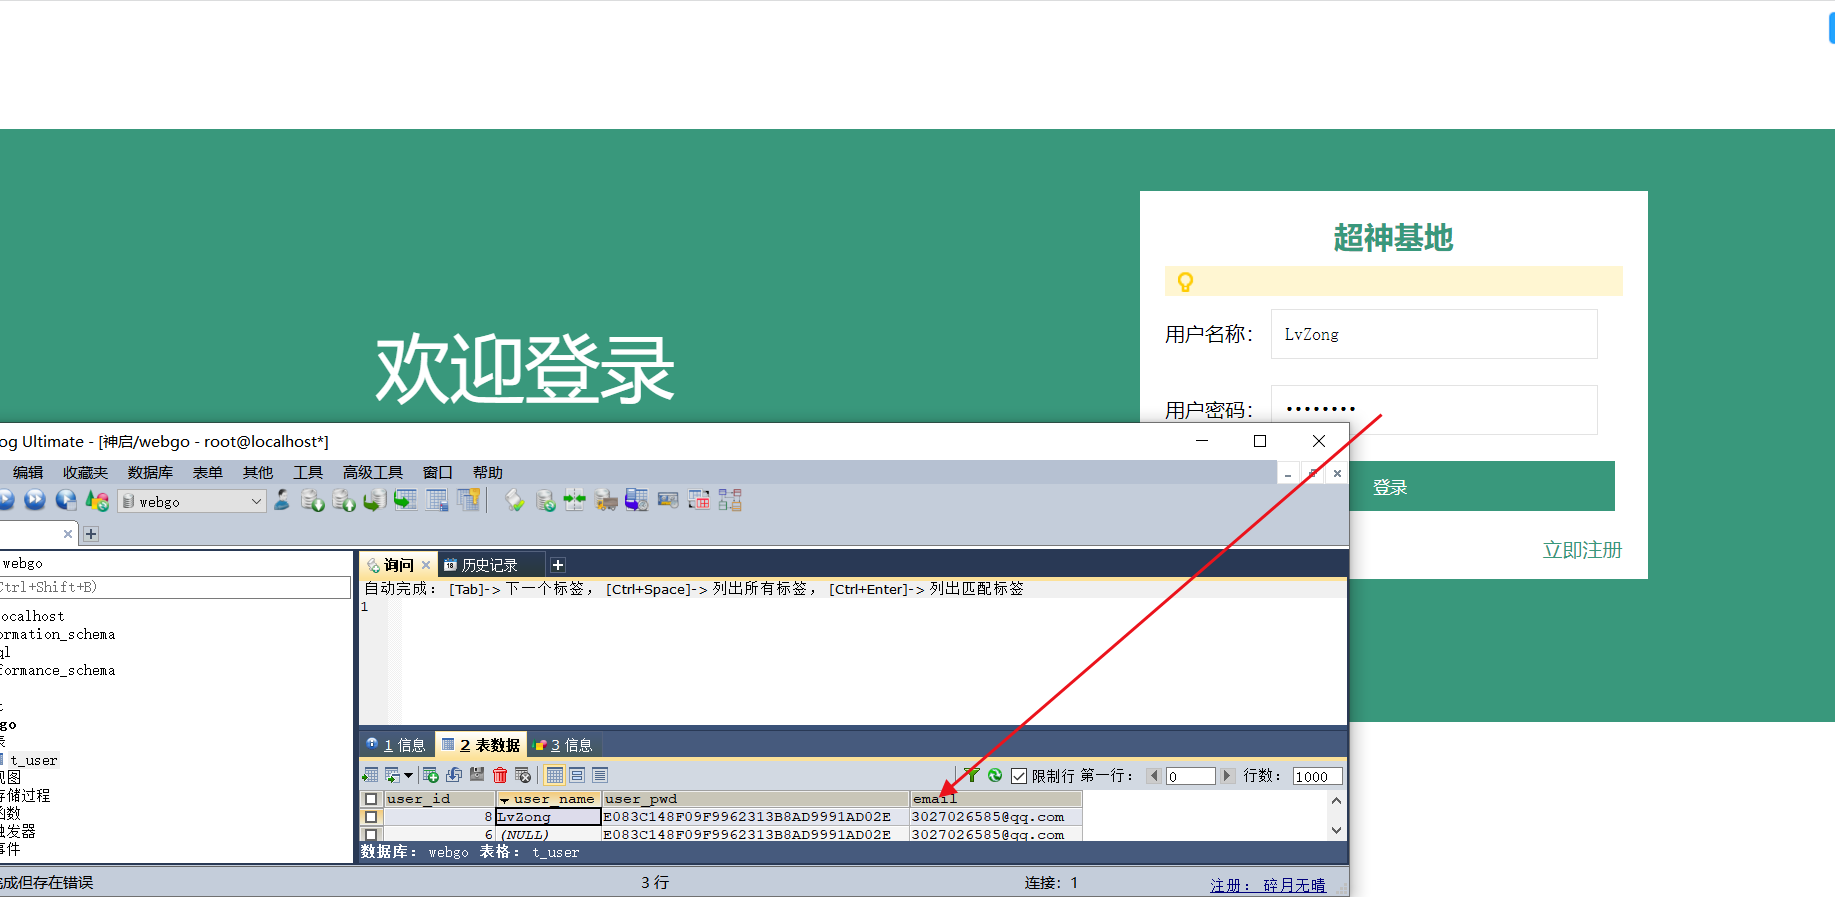The image size is (1835, 897).
Task: Click the red delete rows trash icon
Action: [500, 775]
